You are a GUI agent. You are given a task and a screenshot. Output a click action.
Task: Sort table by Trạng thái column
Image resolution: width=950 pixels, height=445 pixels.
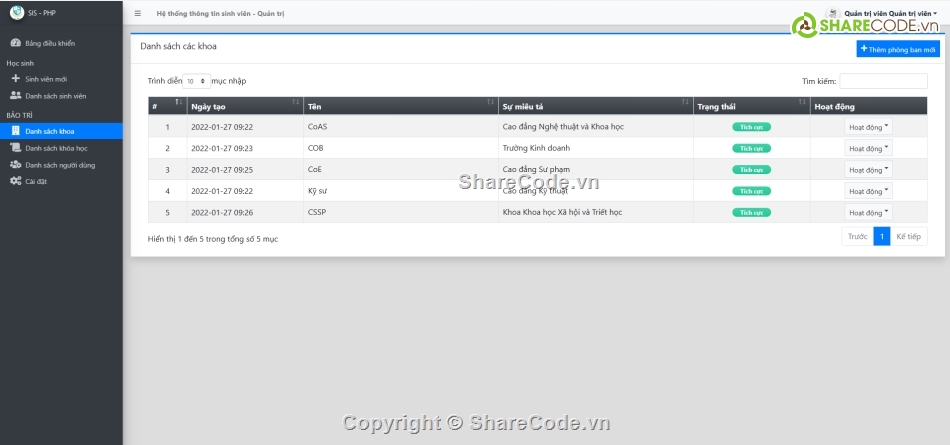[x=751, y=106]
